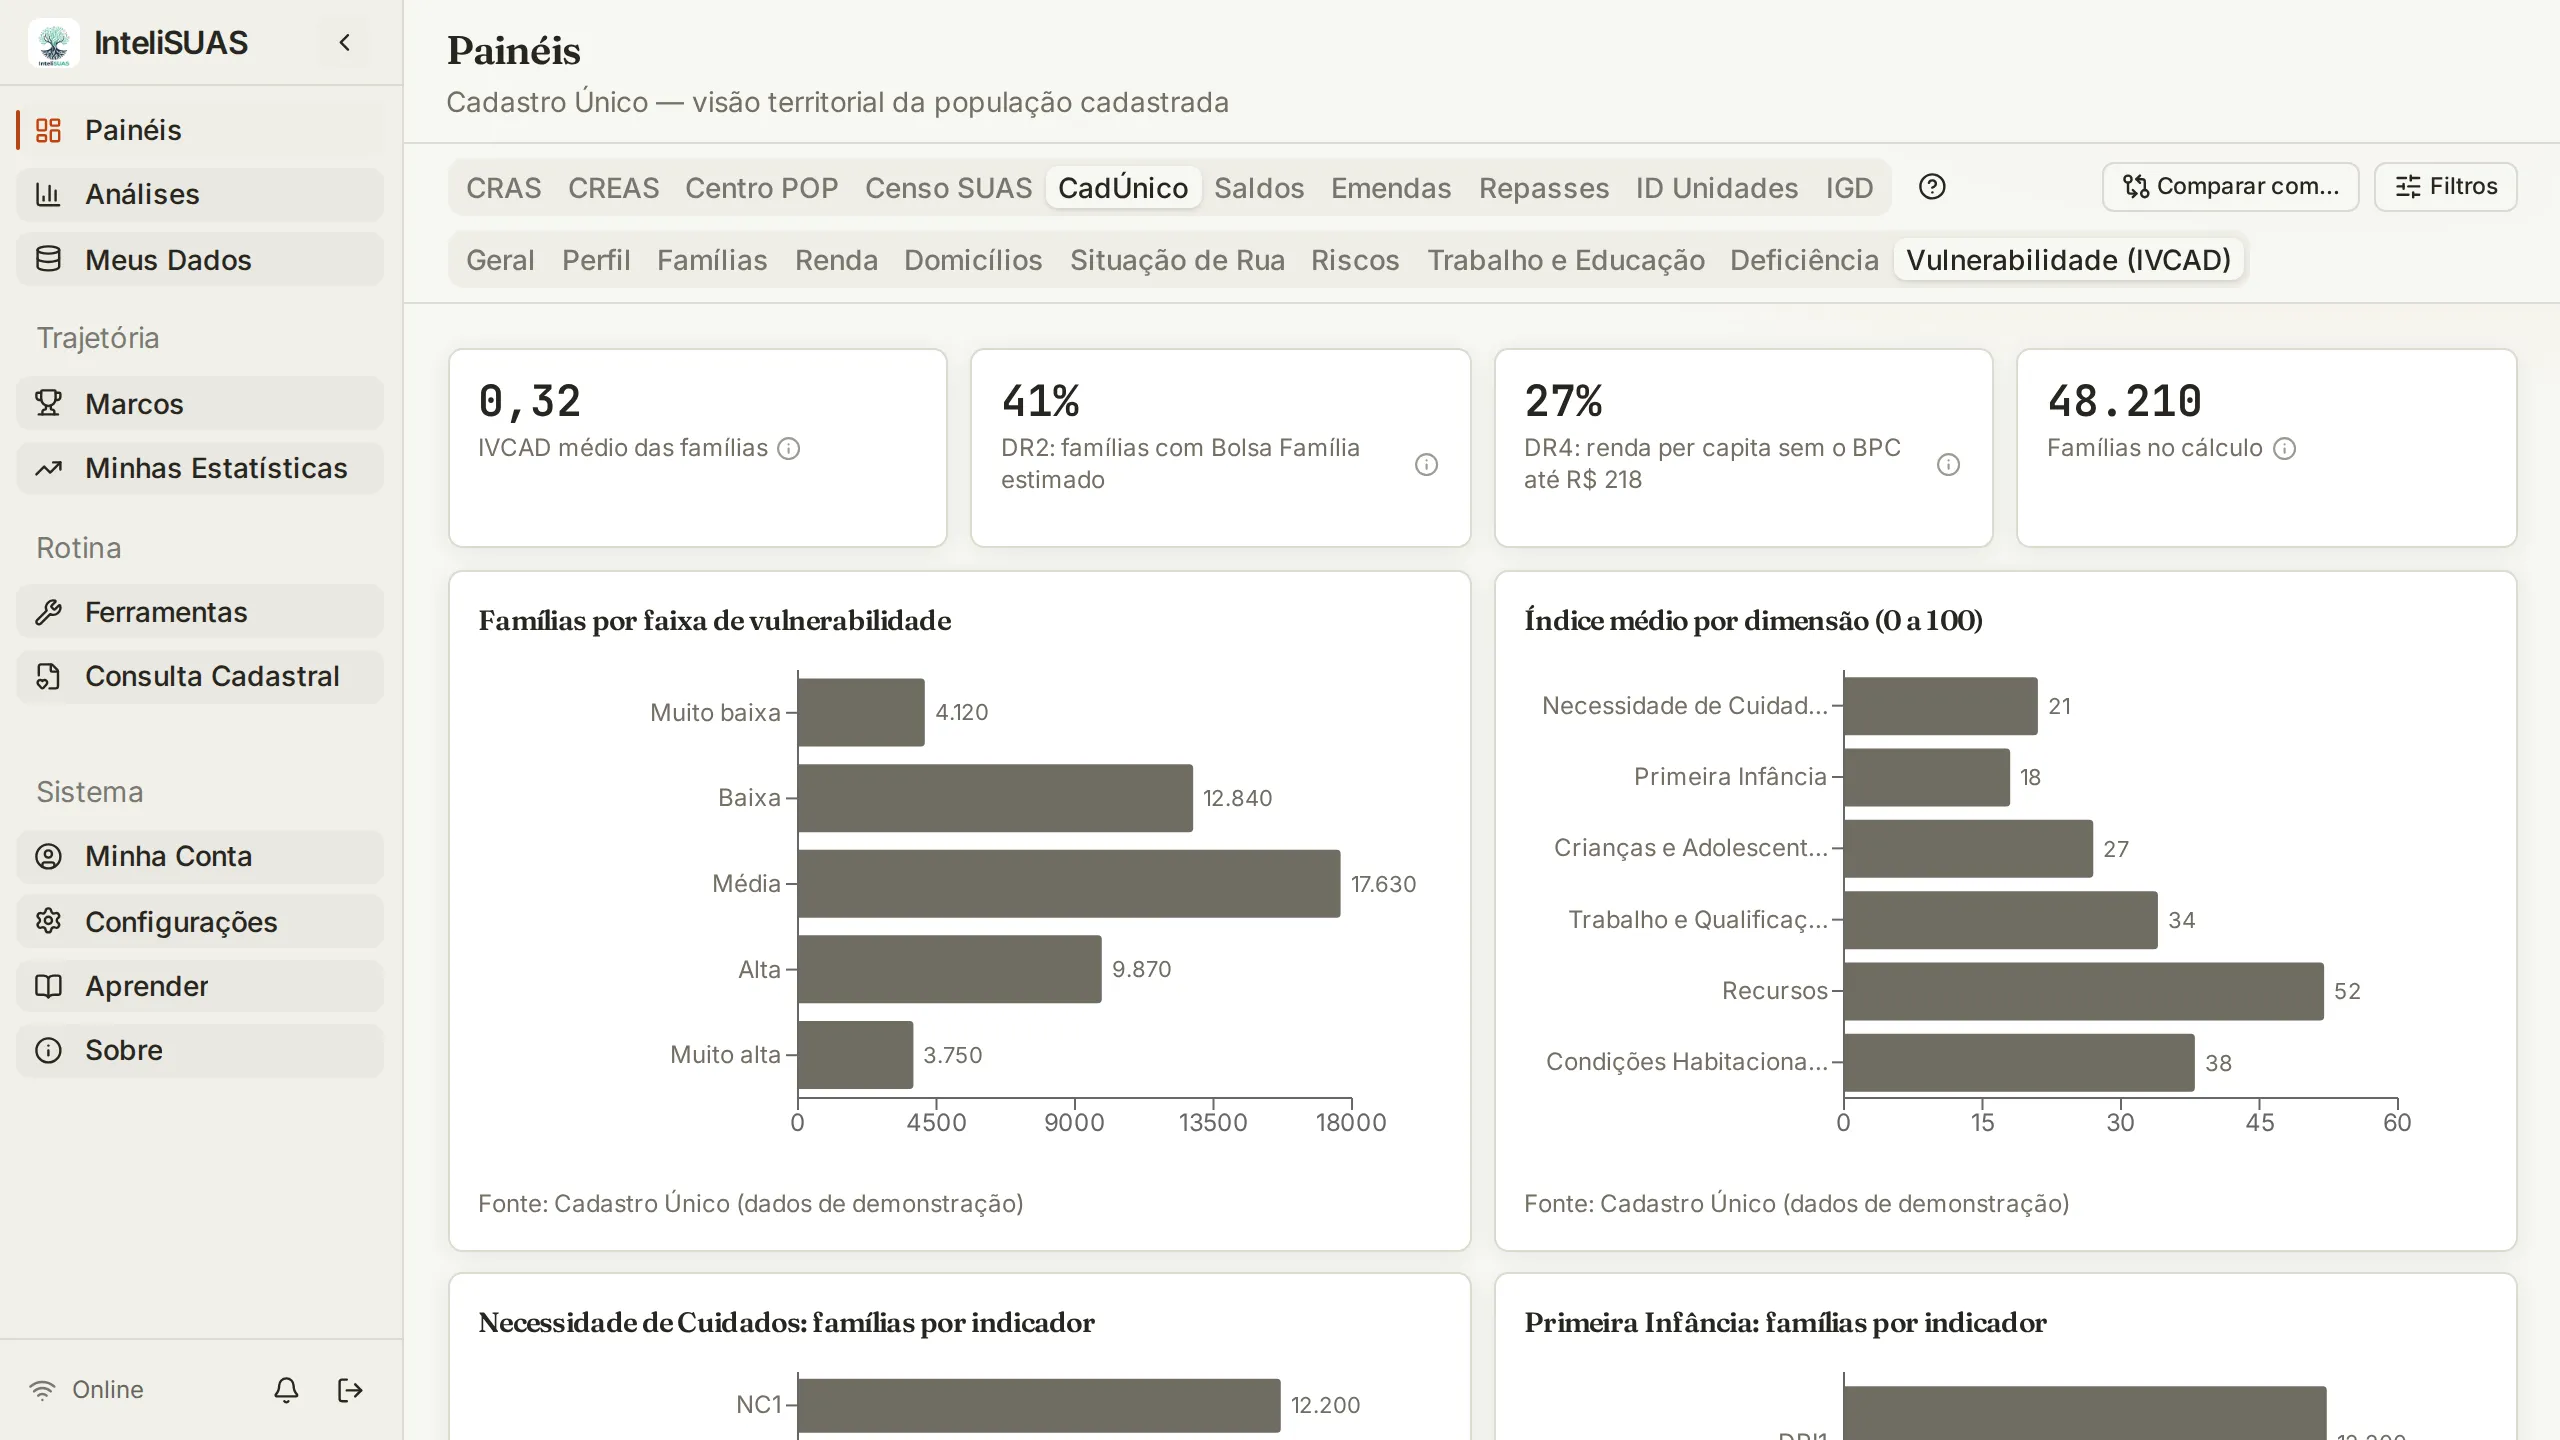Open the Trabalho e Educação sub-tab

1566,260
